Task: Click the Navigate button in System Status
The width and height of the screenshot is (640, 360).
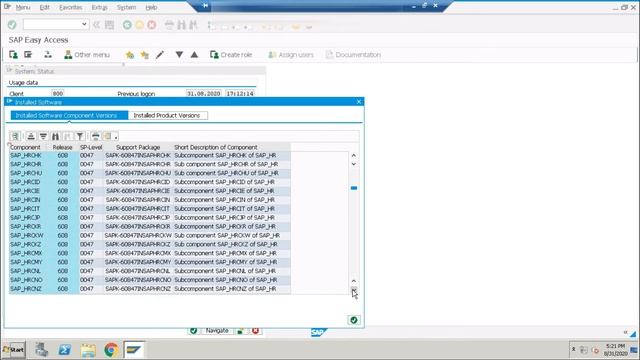Action: [x=217, y=330]
